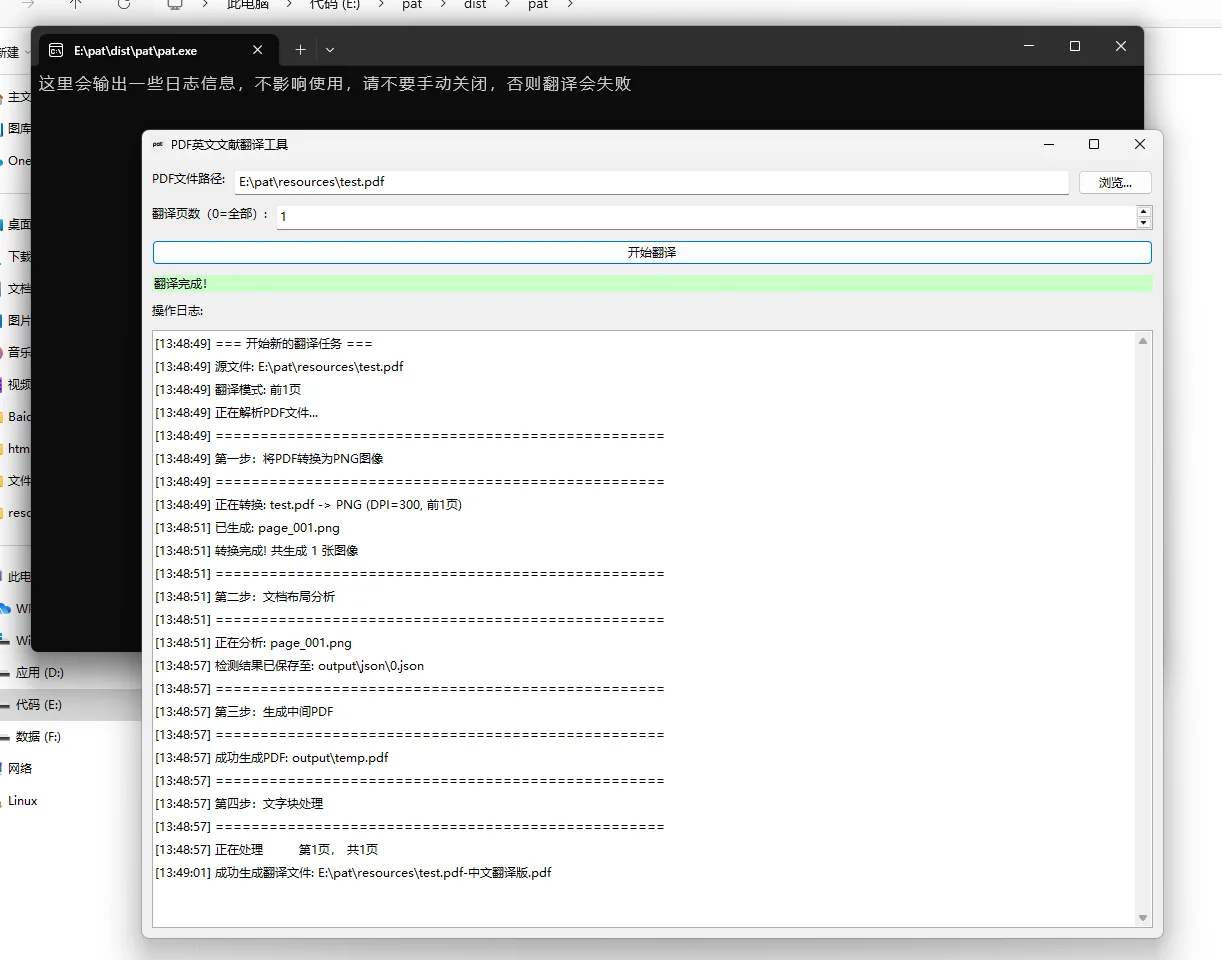
Task: Increase page count with up stepper arrow
Action: point(1144,211)
